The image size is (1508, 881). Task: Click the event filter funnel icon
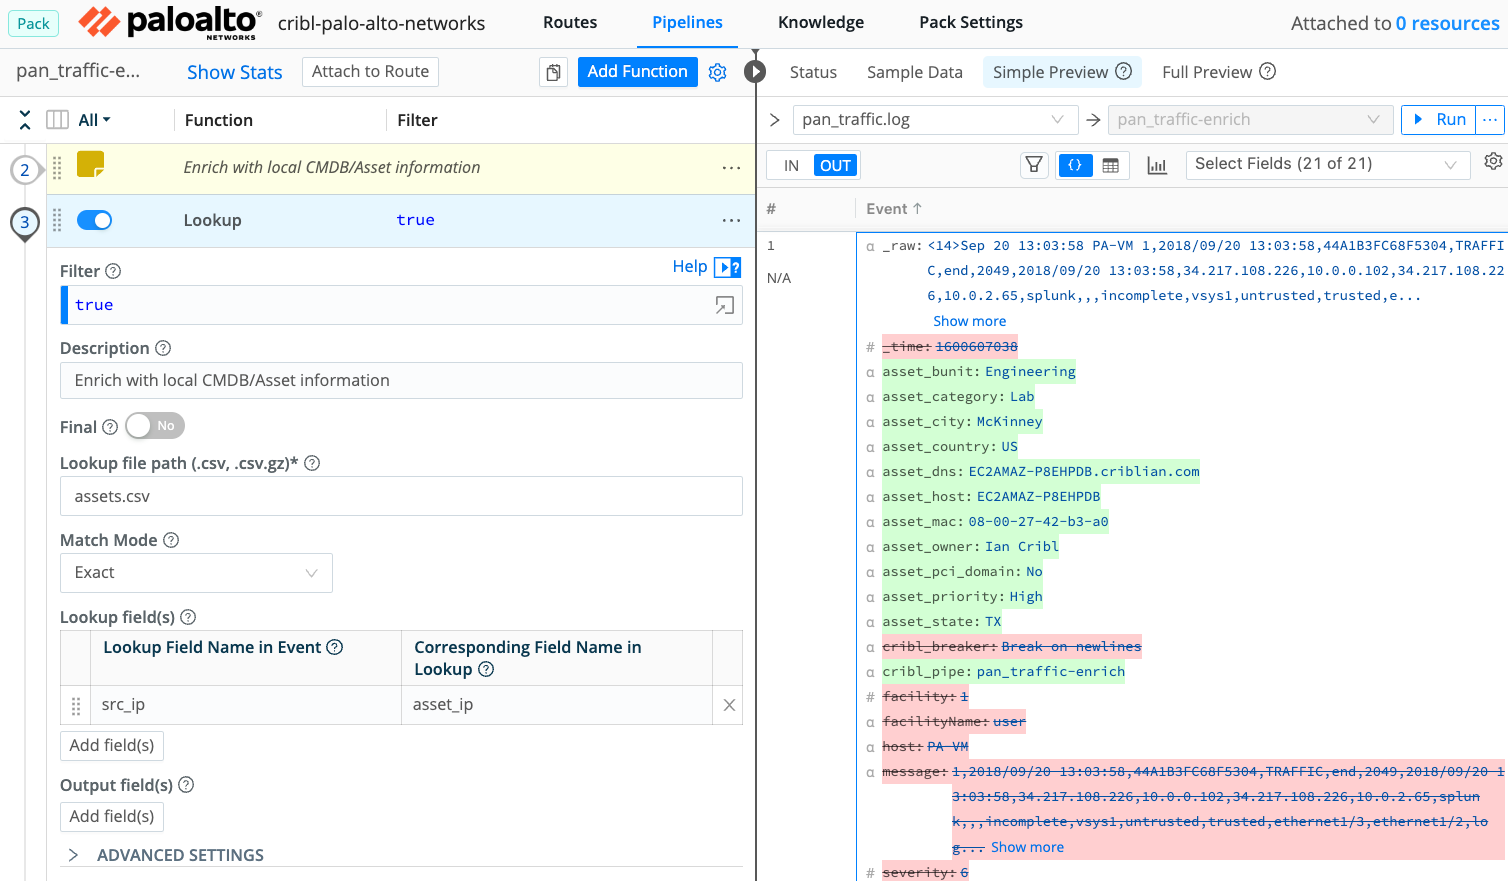click(x=1034, y=165)
